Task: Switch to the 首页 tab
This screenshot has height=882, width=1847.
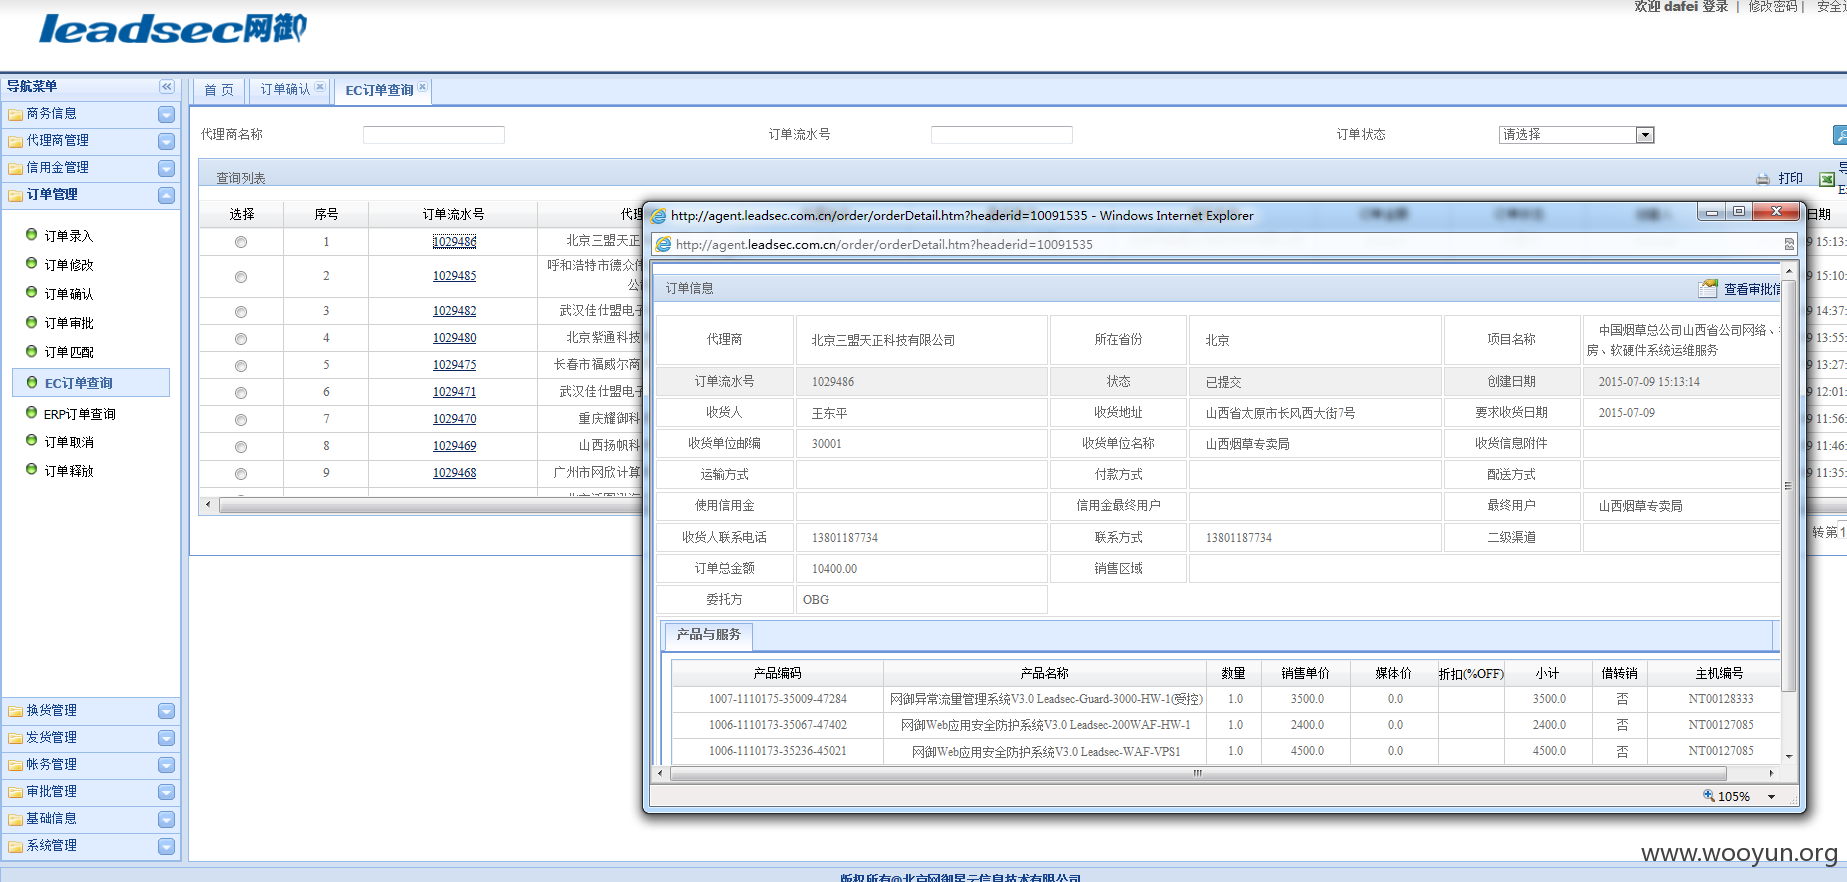Action: coord(219,90)
